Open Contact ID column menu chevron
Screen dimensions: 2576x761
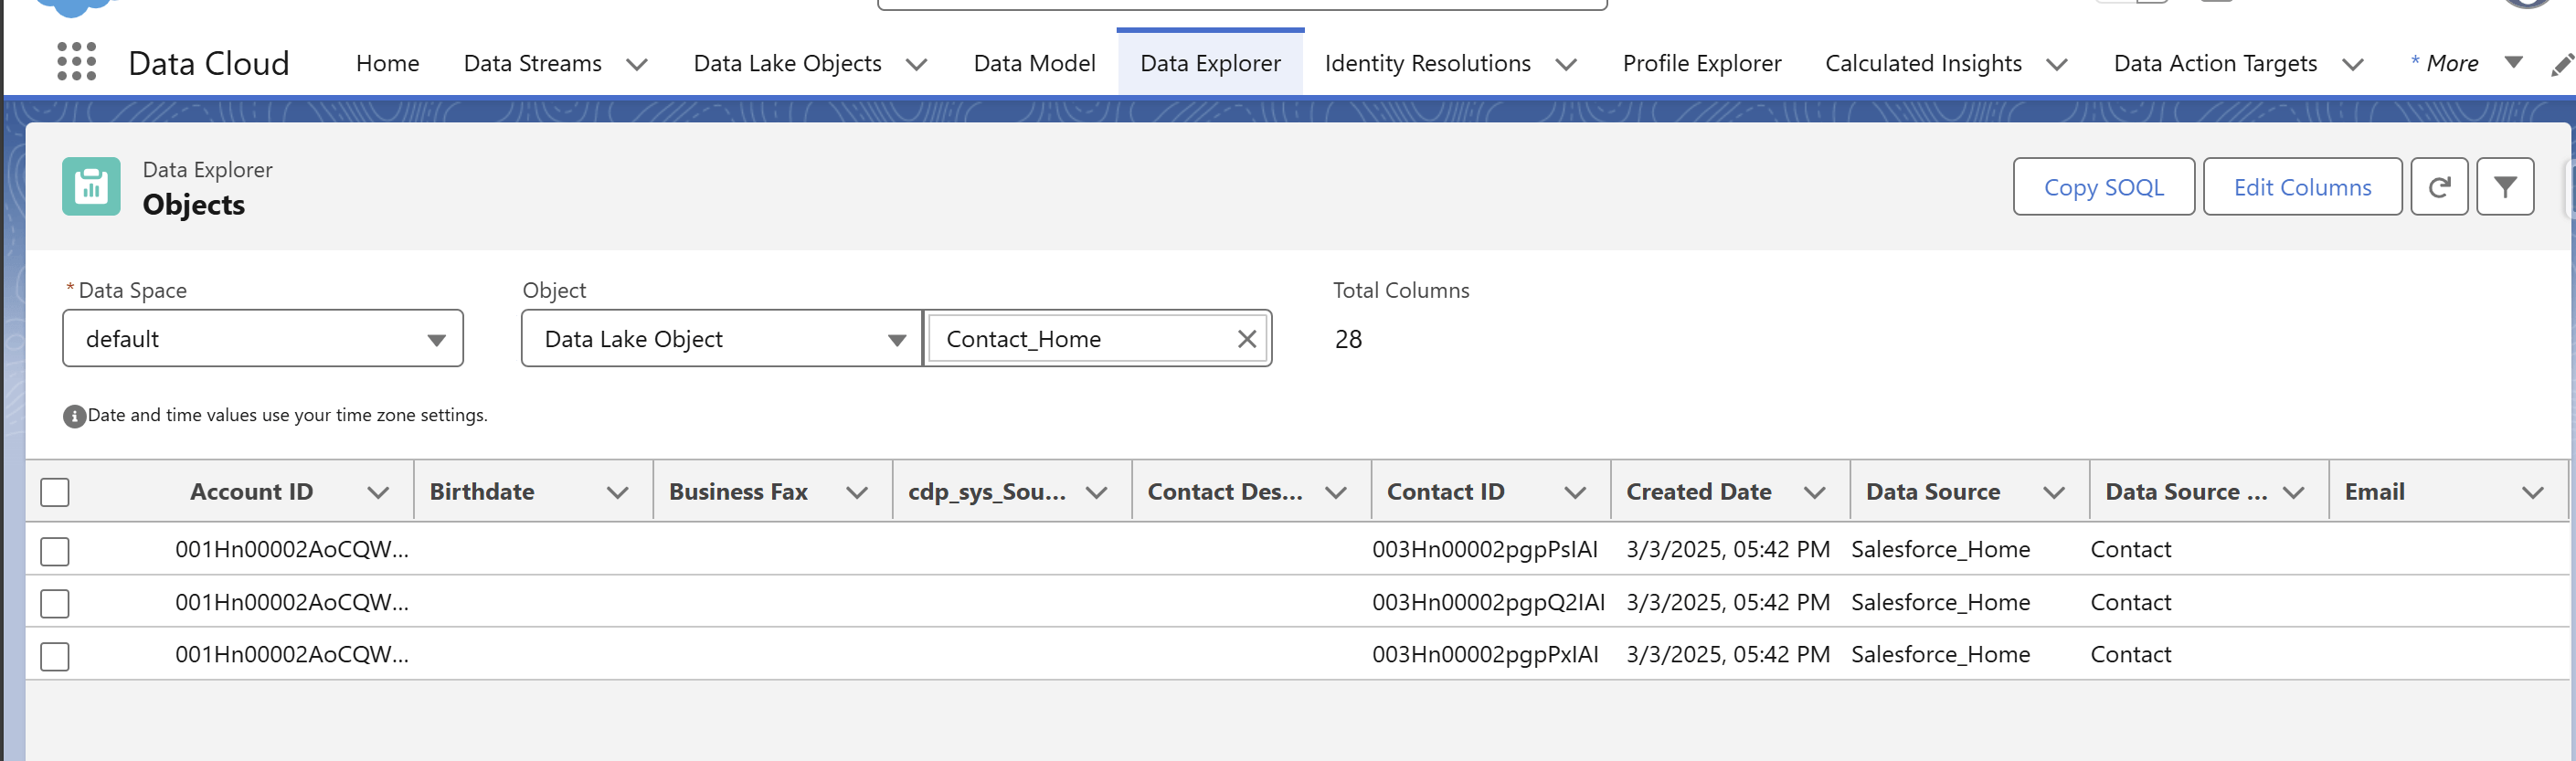coord(1575,492)
